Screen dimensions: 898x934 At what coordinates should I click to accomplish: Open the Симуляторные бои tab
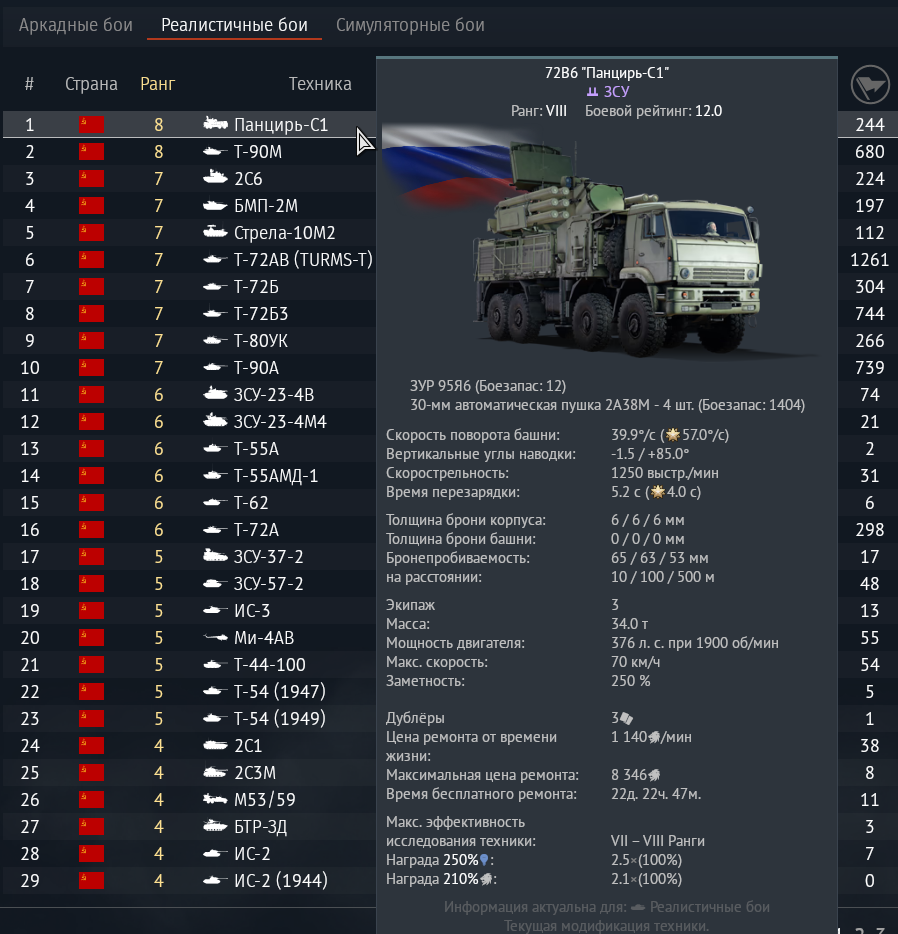pyautogui.click(x=410, y=25)
